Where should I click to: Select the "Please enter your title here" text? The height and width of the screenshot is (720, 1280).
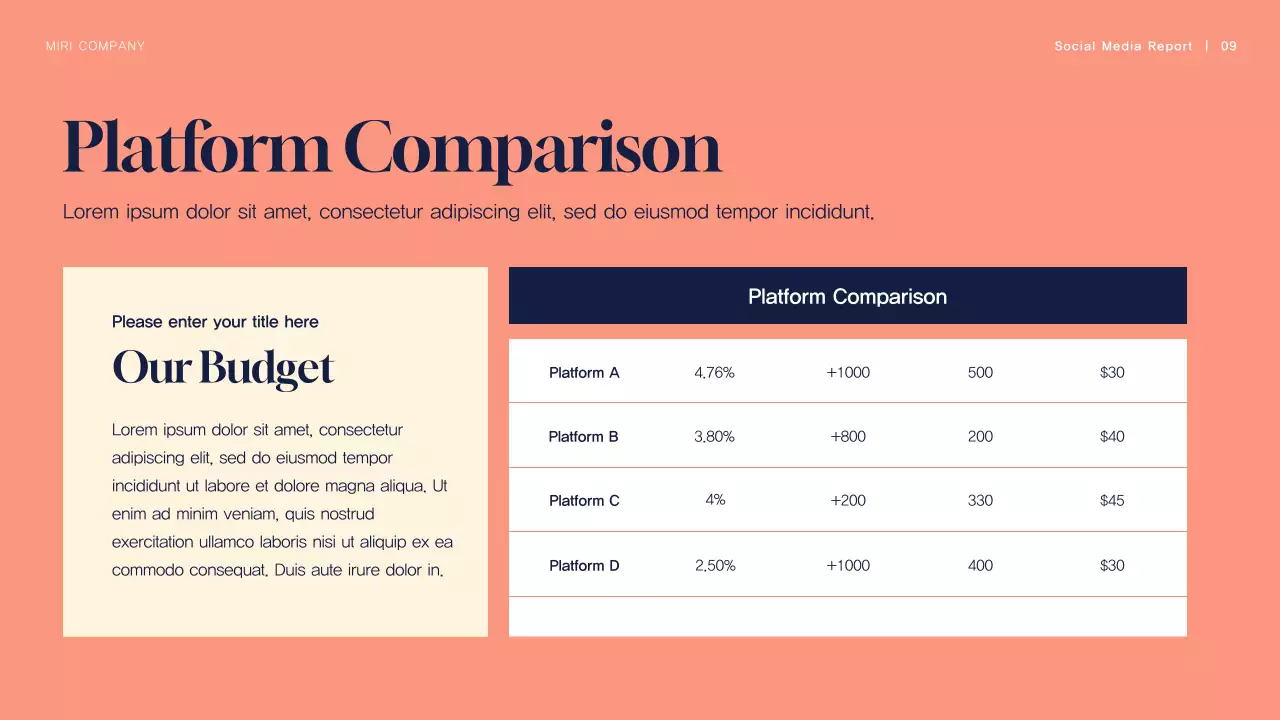(x=215, y=322)
